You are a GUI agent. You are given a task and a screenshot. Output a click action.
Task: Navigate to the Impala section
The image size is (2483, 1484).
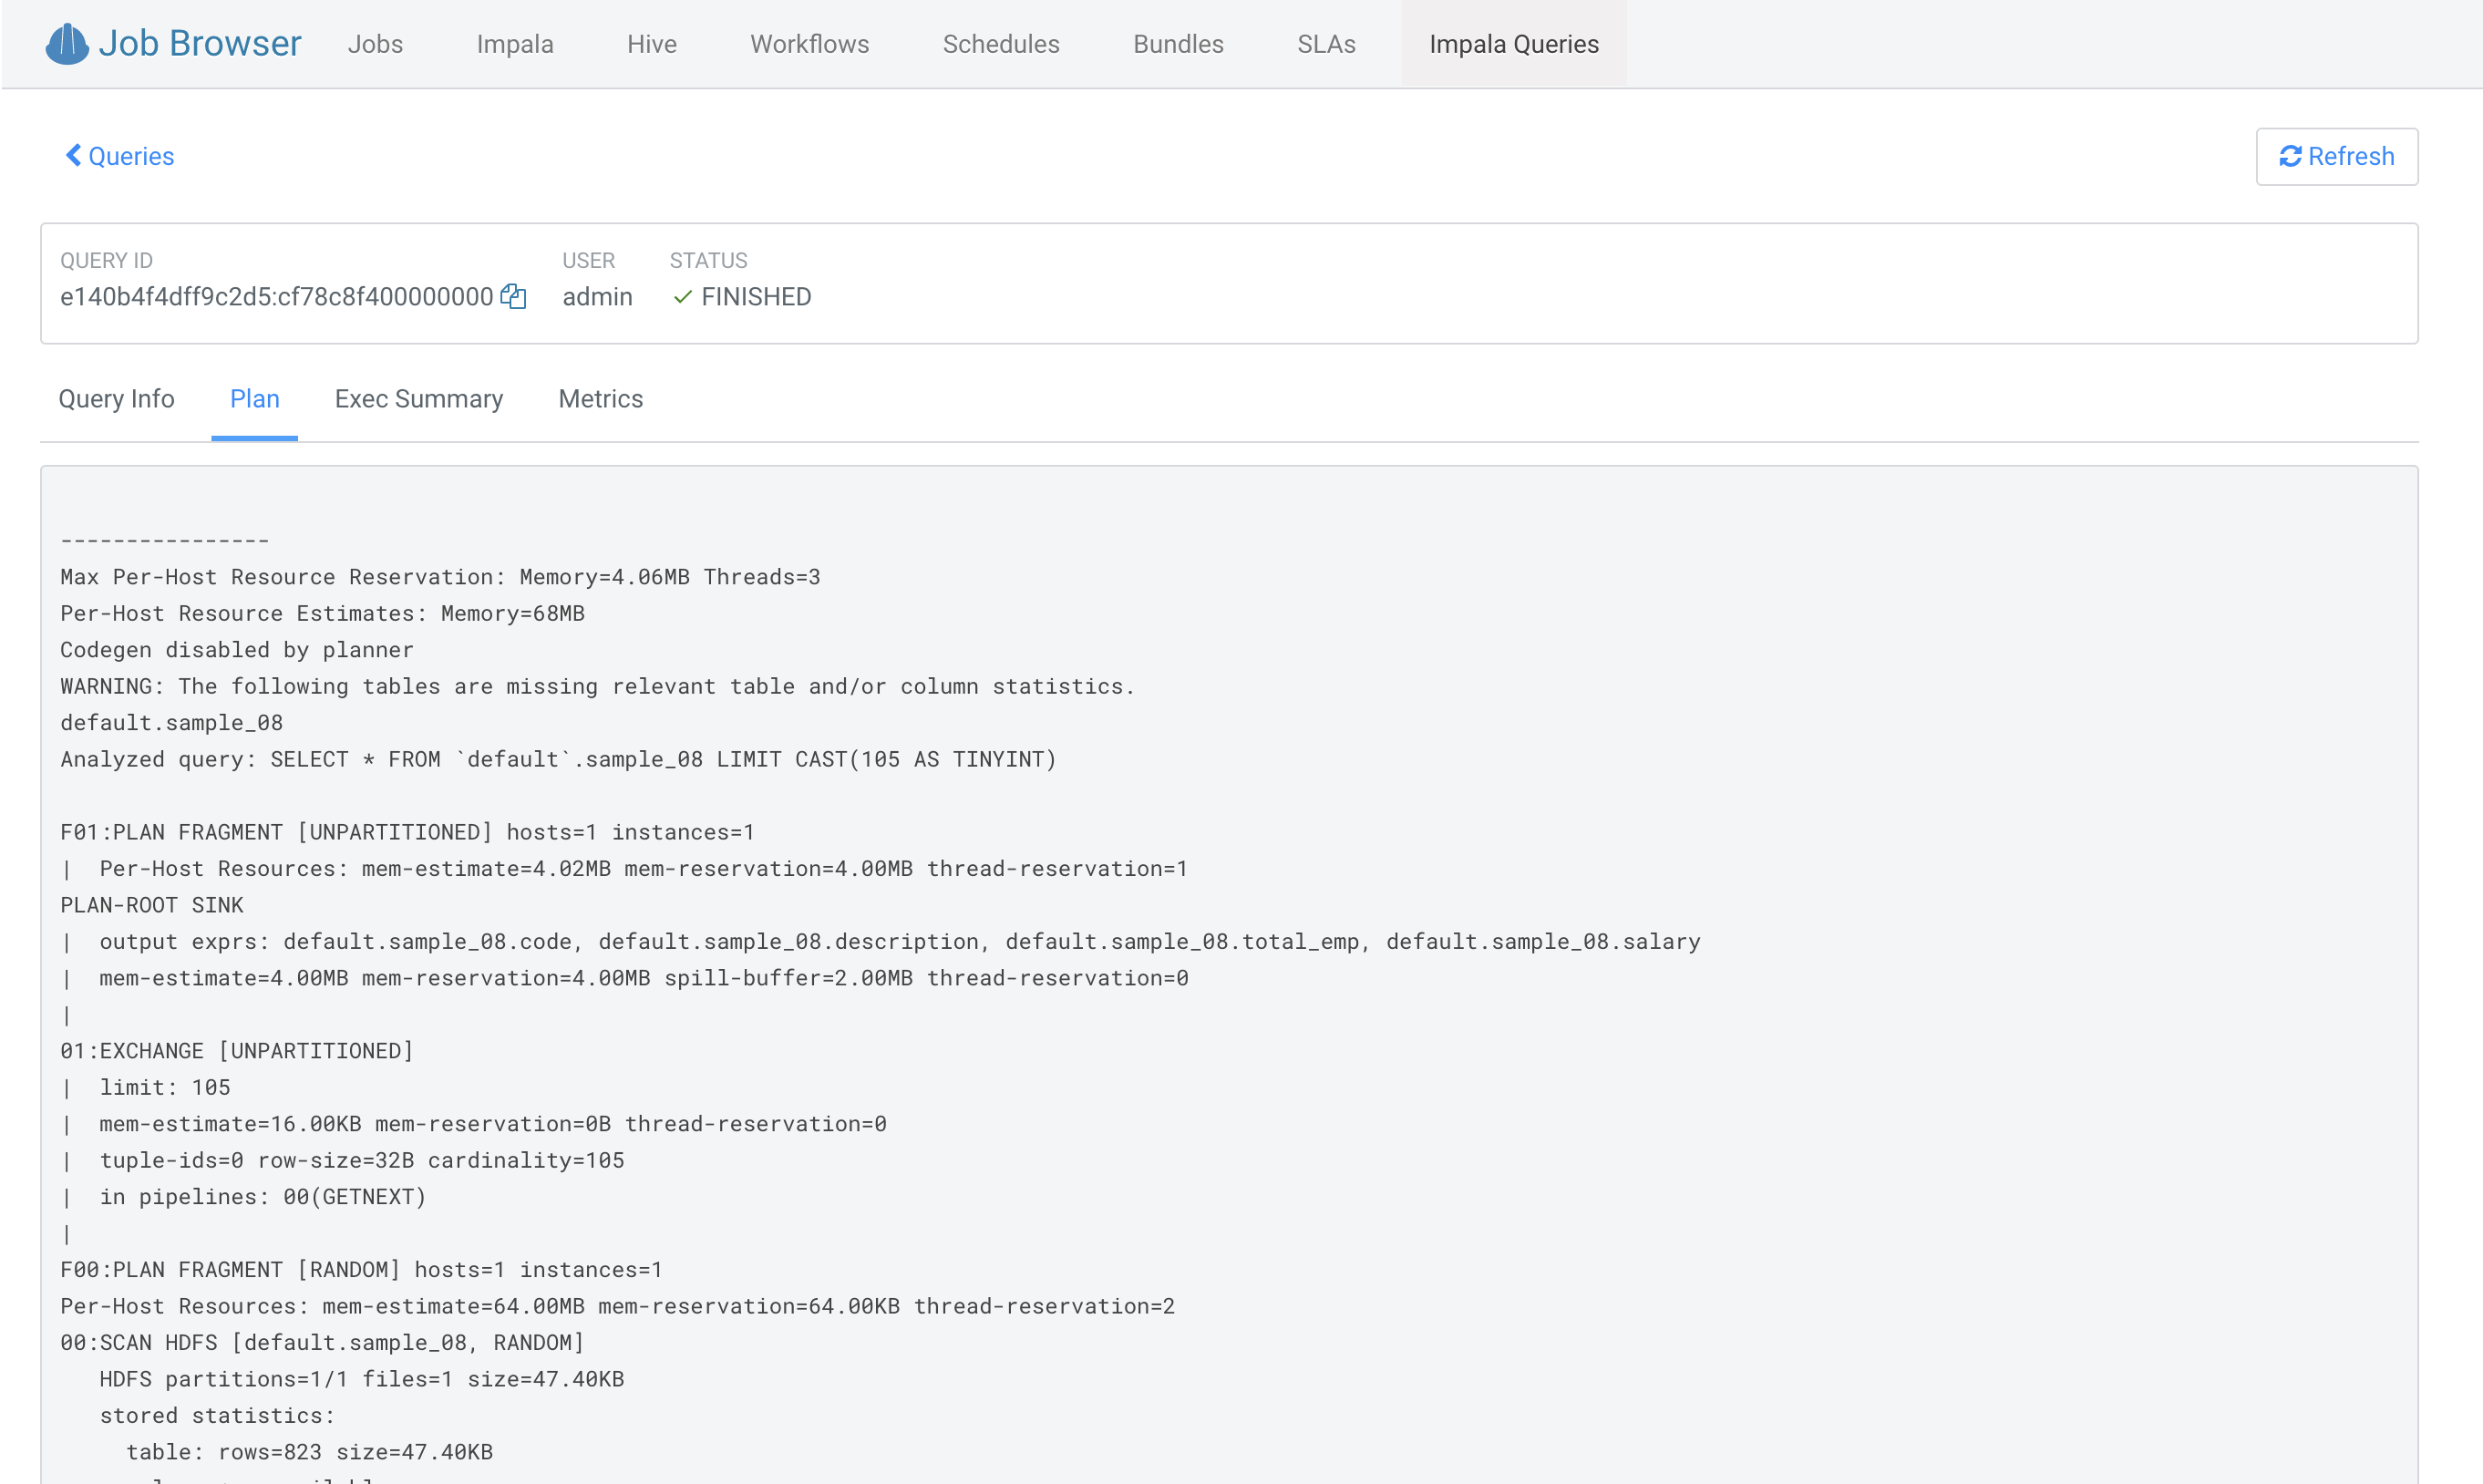(514, 44)
